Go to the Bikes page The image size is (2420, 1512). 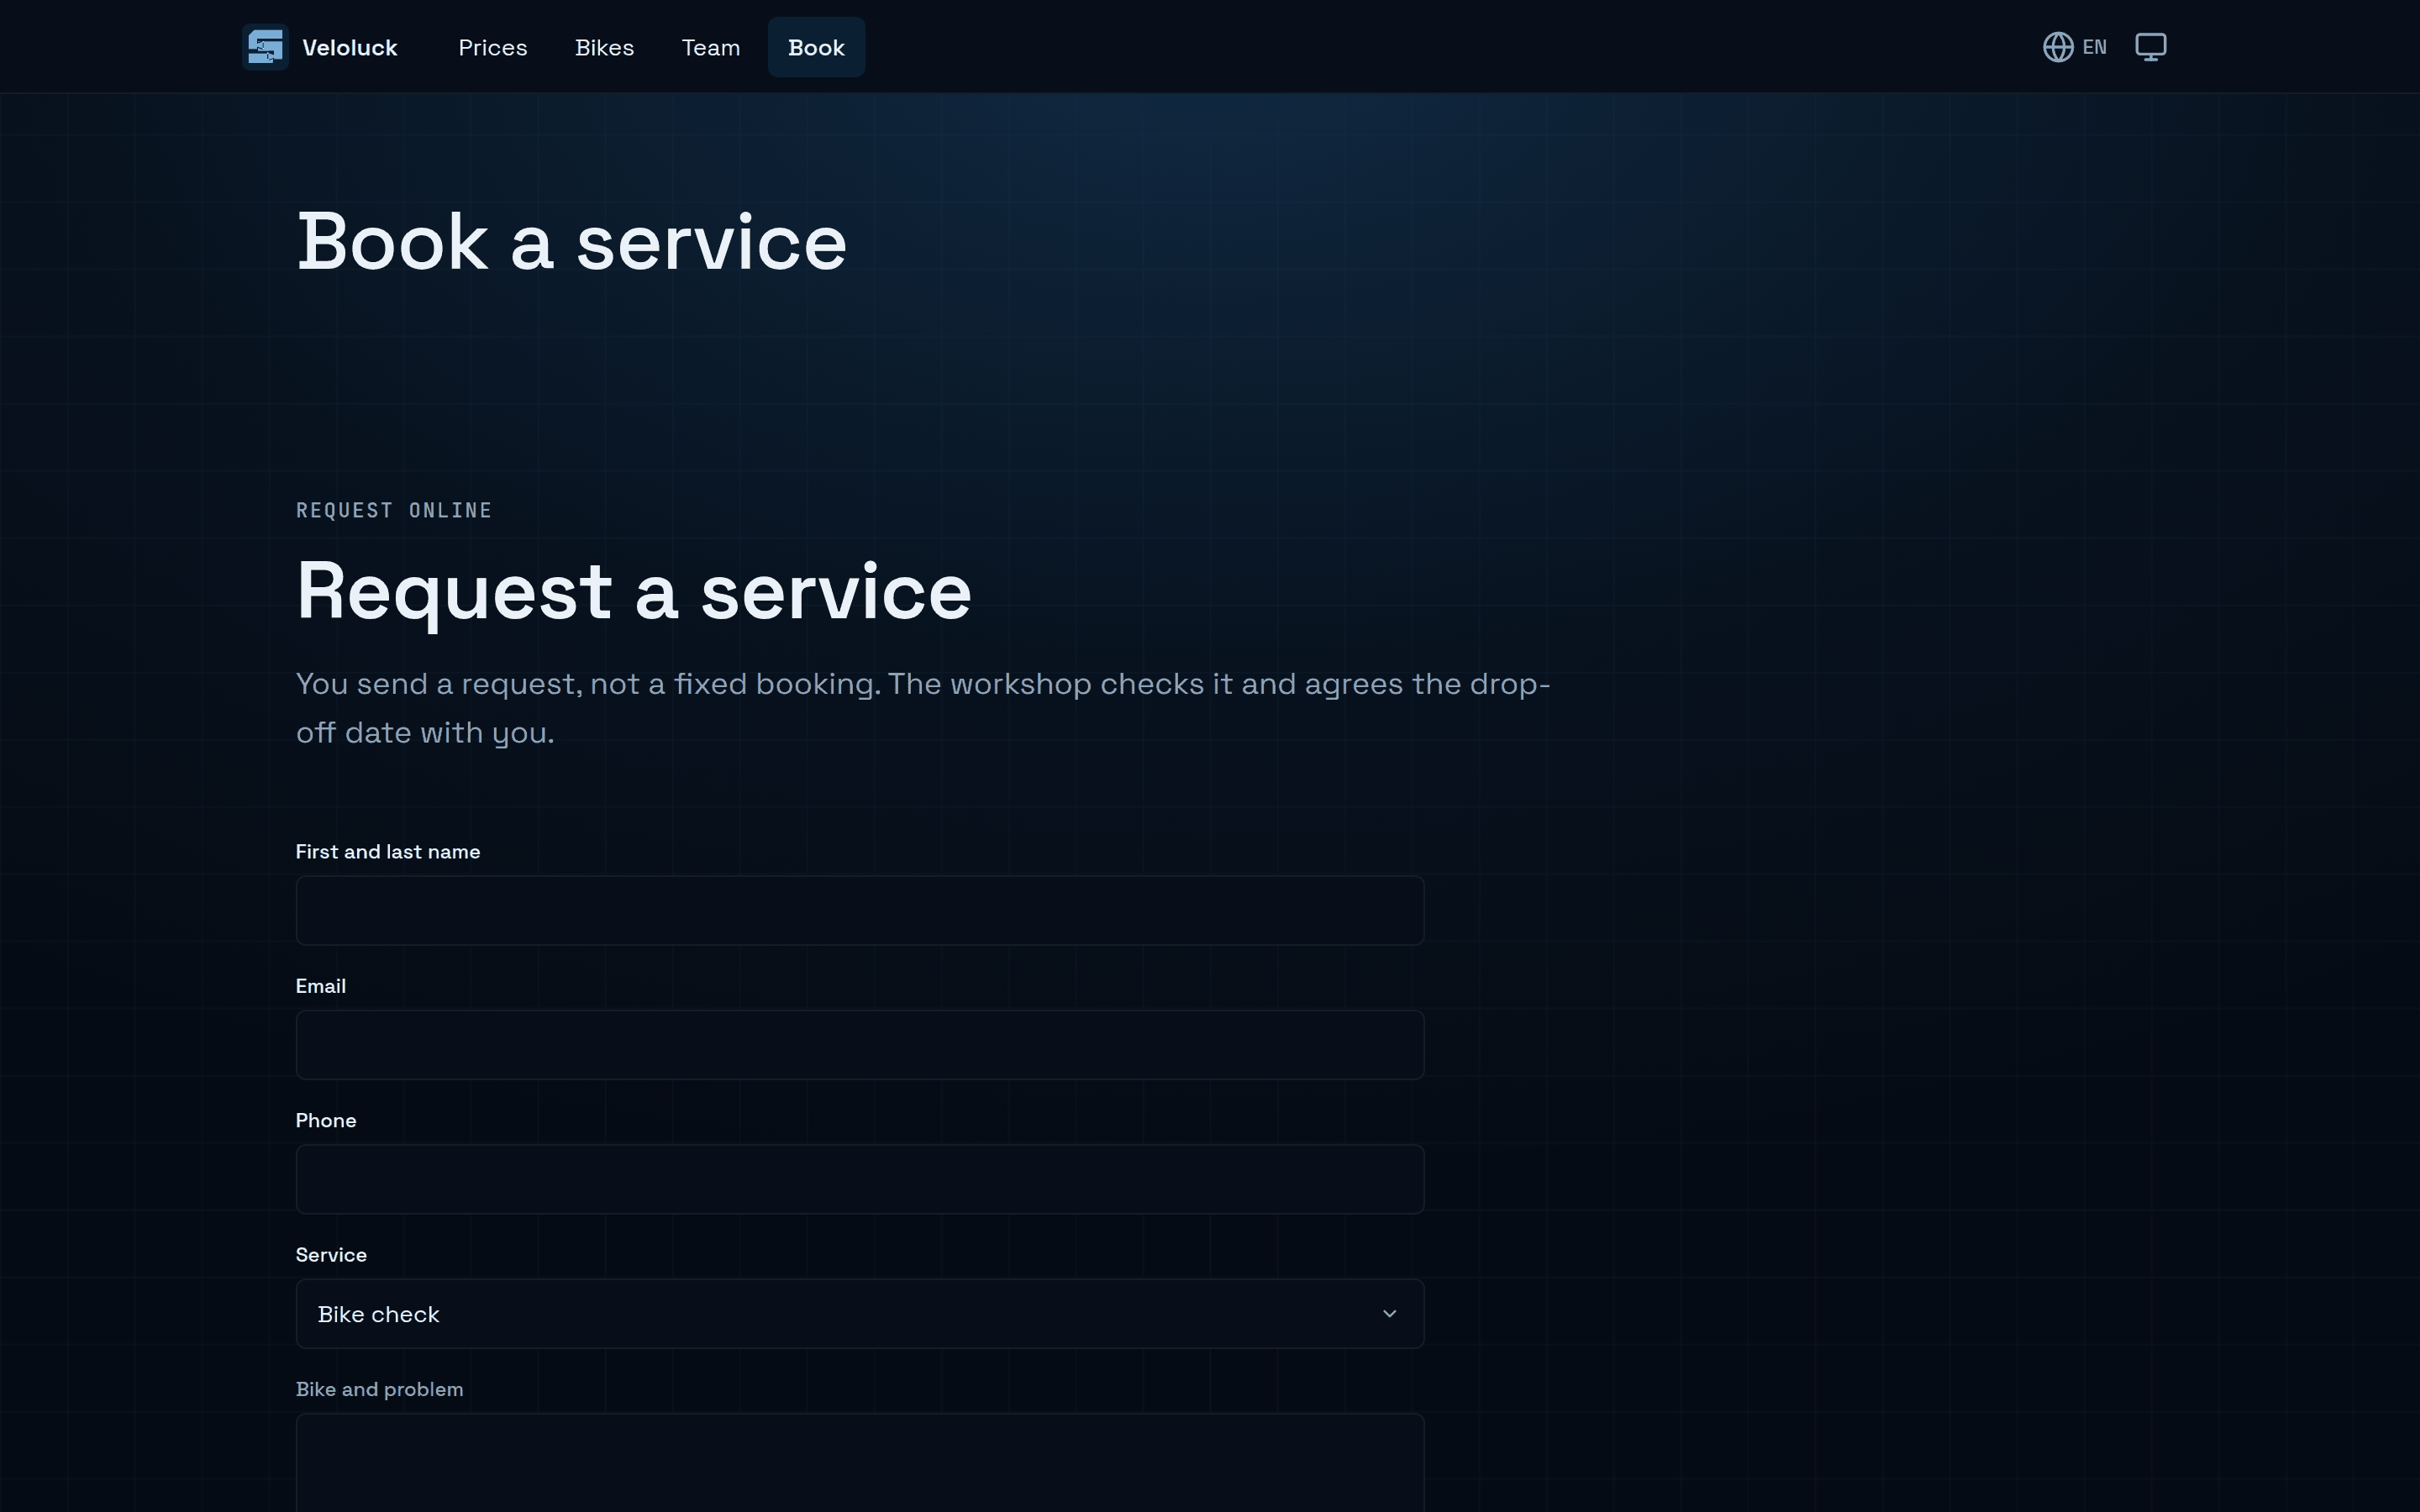pyautogui.click(x=604, y=47)
